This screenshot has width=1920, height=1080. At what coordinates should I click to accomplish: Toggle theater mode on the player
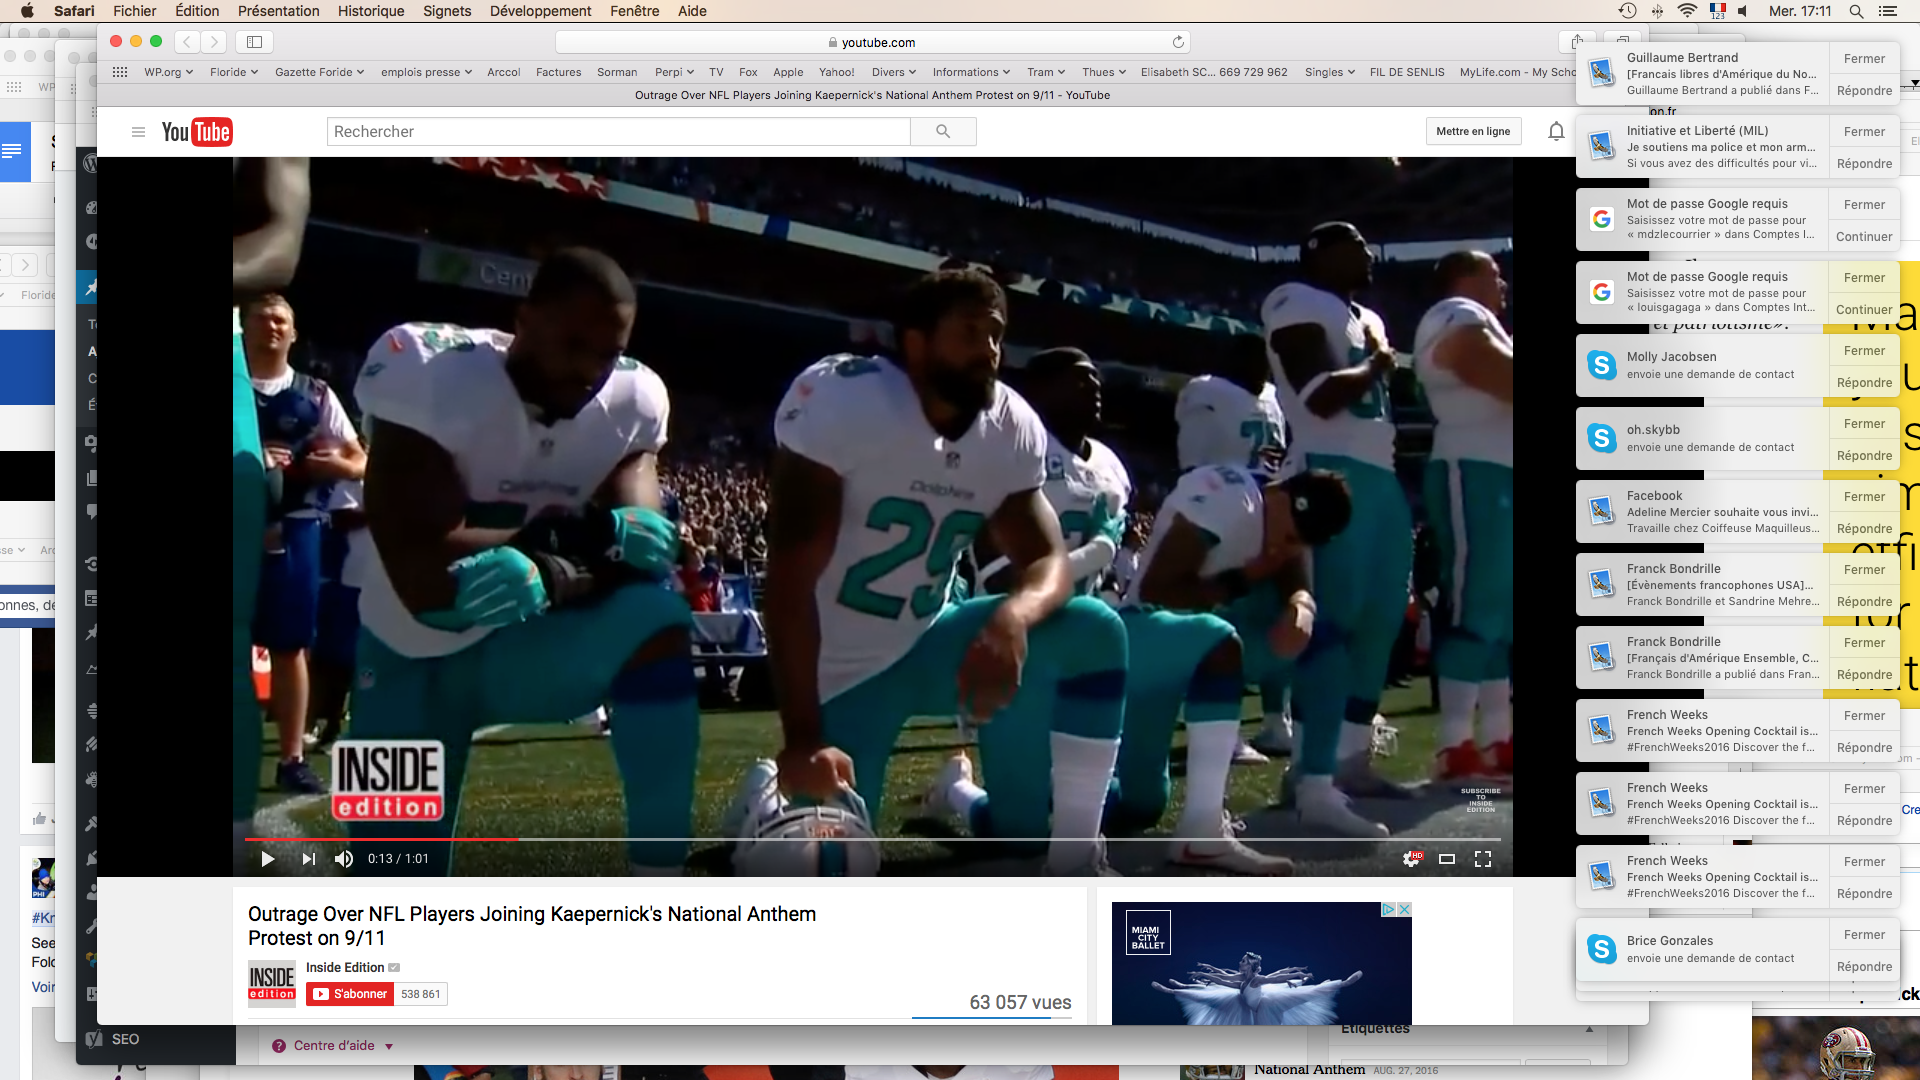pos(1447,859)
